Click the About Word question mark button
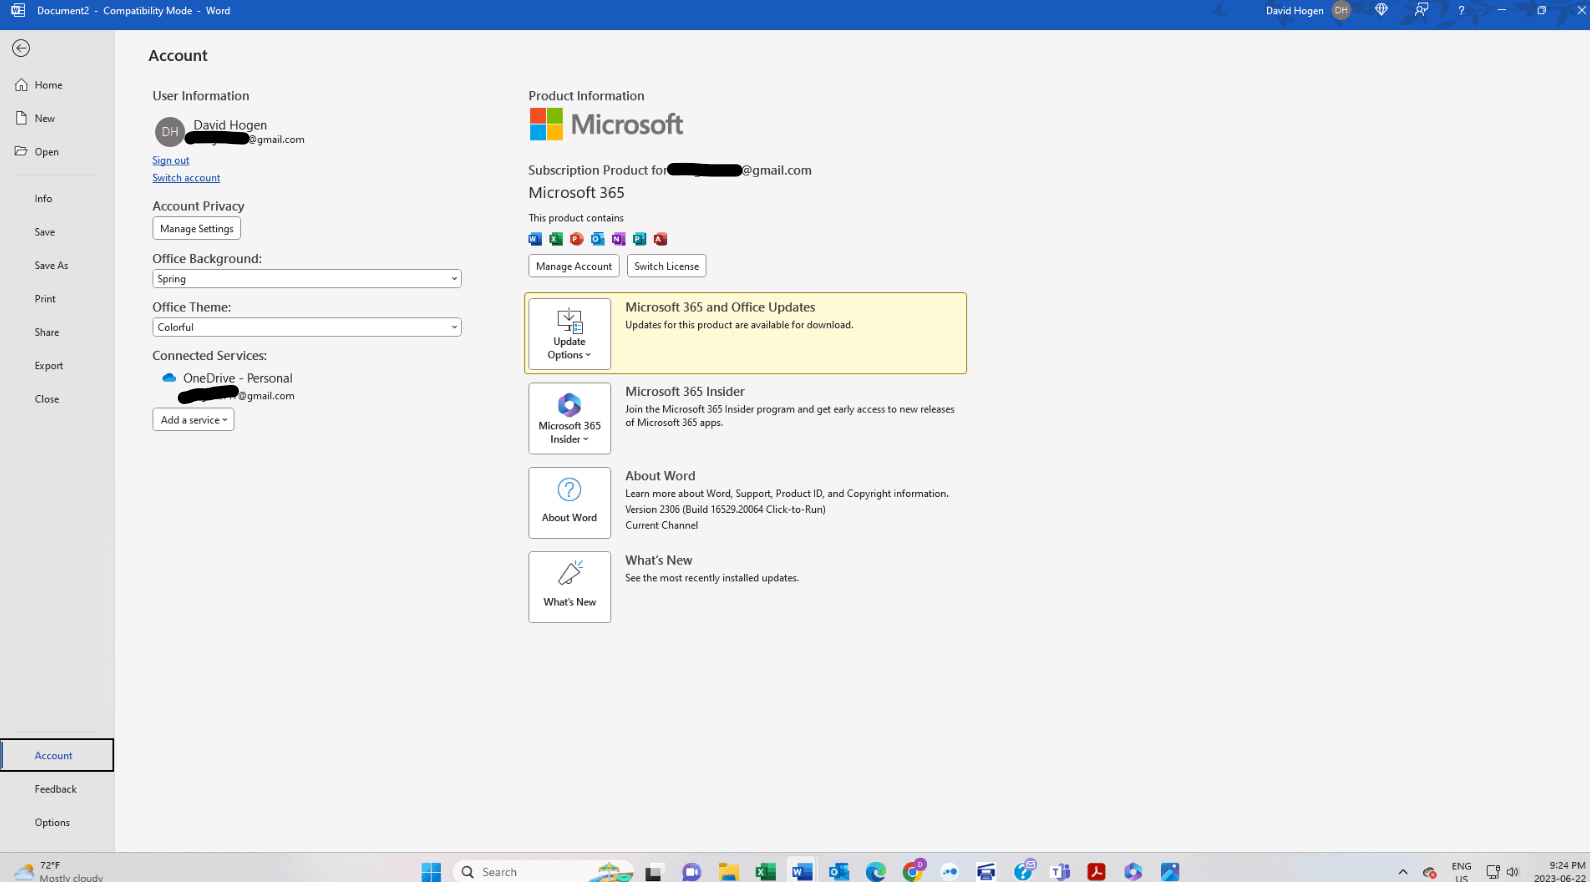Image resolution: width=1590 pixels, height=882 pixels. (x=569, y=503)
